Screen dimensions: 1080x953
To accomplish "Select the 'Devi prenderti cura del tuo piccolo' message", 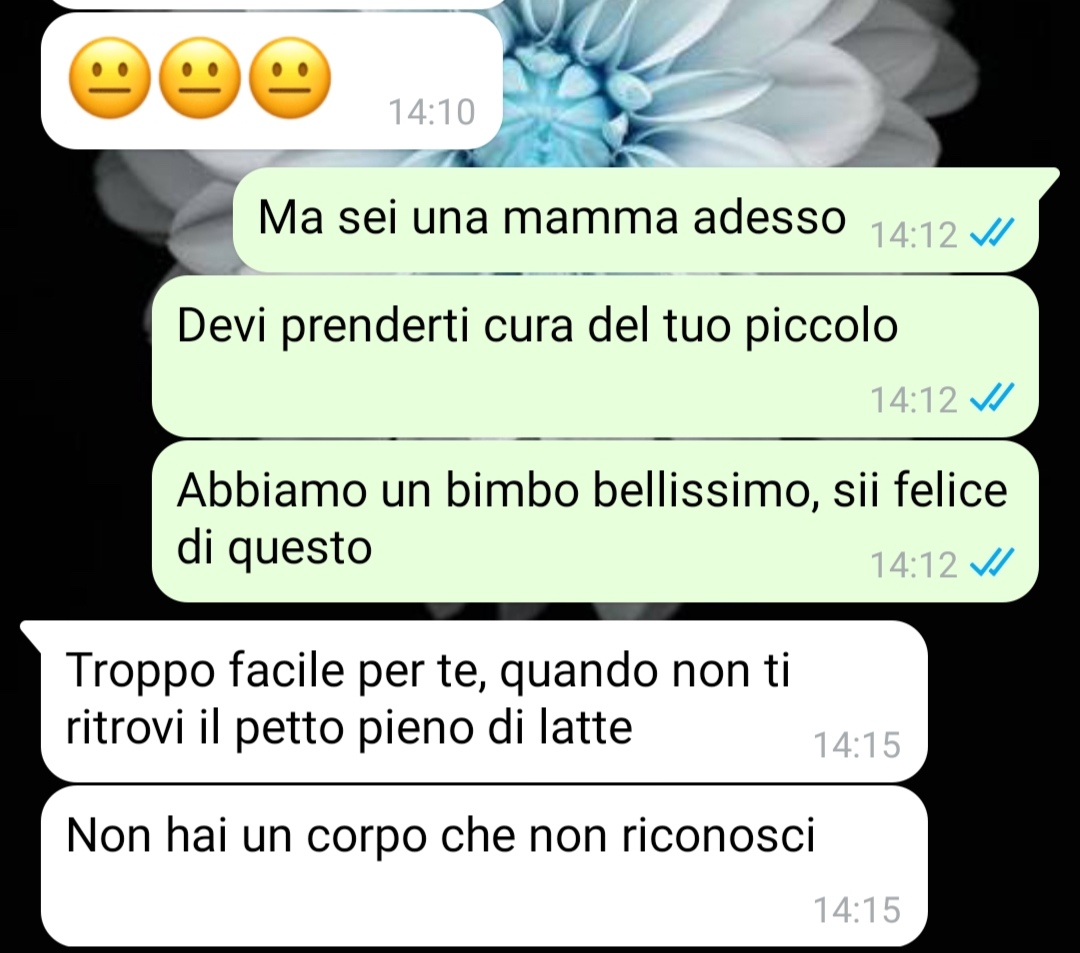I will pyautogui.click(x=595, y=356).
